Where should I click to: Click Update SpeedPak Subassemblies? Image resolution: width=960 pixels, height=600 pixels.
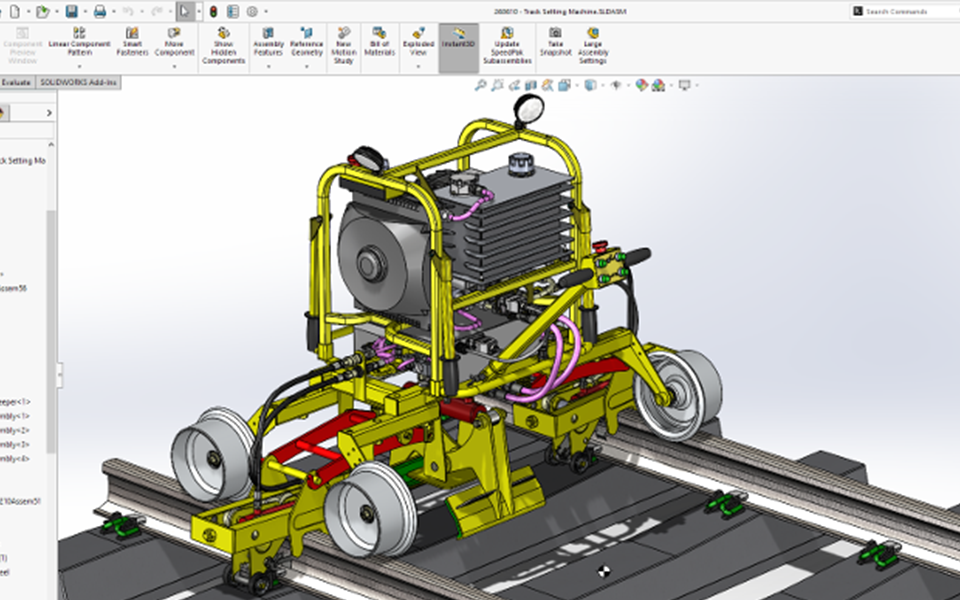[507, 46]
